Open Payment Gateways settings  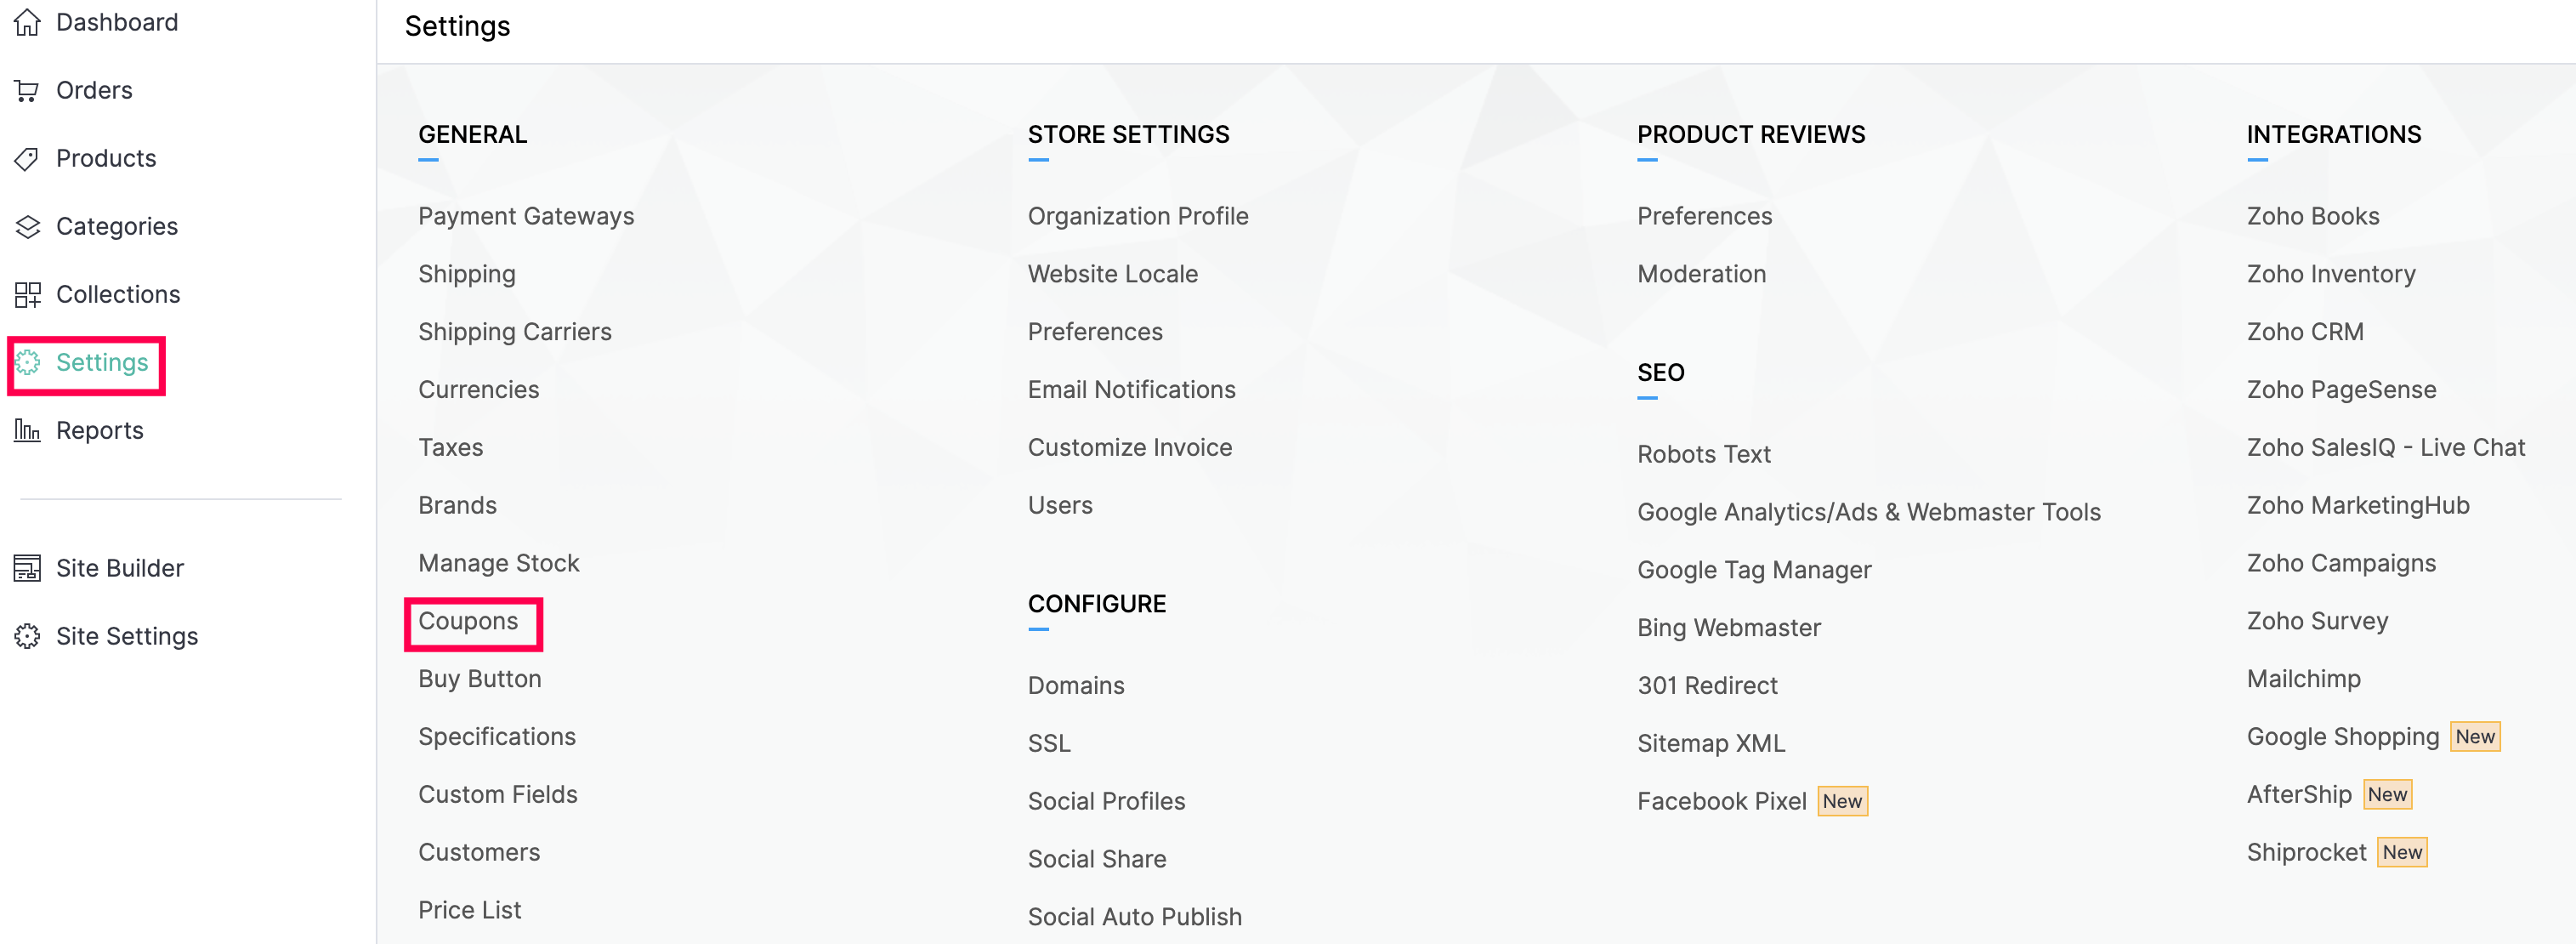click(x=526, y=216)
